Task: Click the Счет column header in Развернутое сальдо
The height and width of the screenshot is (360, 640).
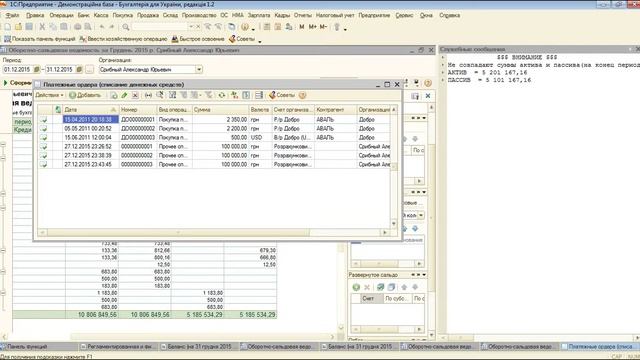Action: point(371,299)
